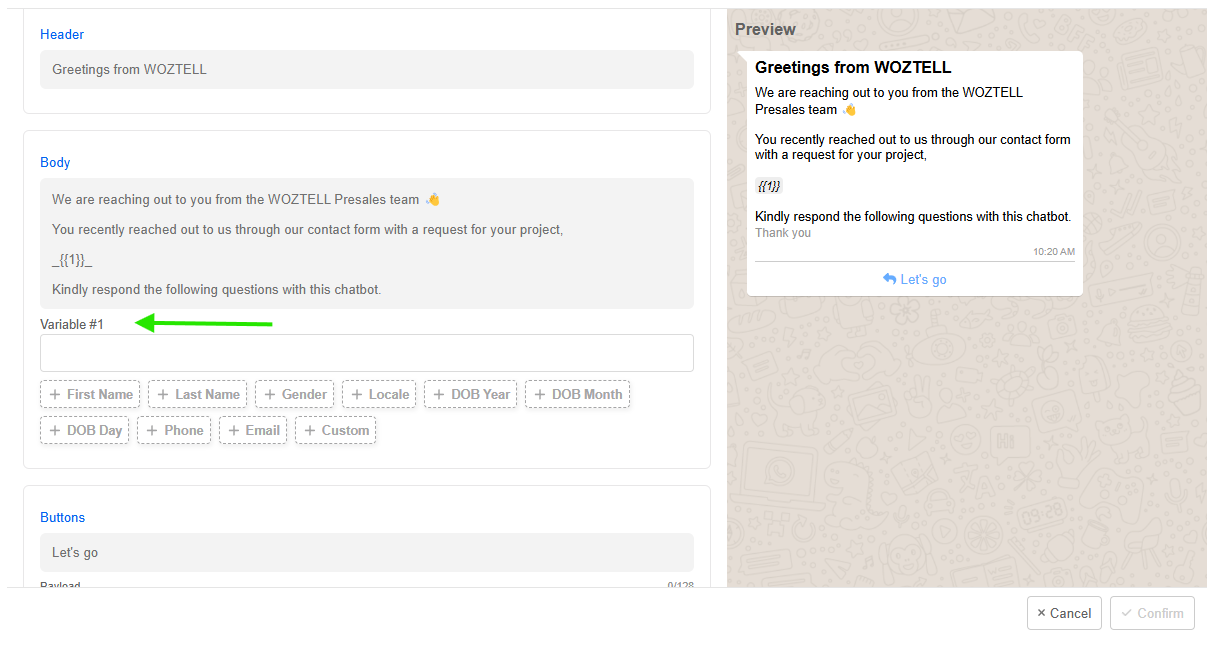Insert the DOB Month variable
This screenshot has height=646, width=1214.
pyautogui.click(x=577, y=394)
